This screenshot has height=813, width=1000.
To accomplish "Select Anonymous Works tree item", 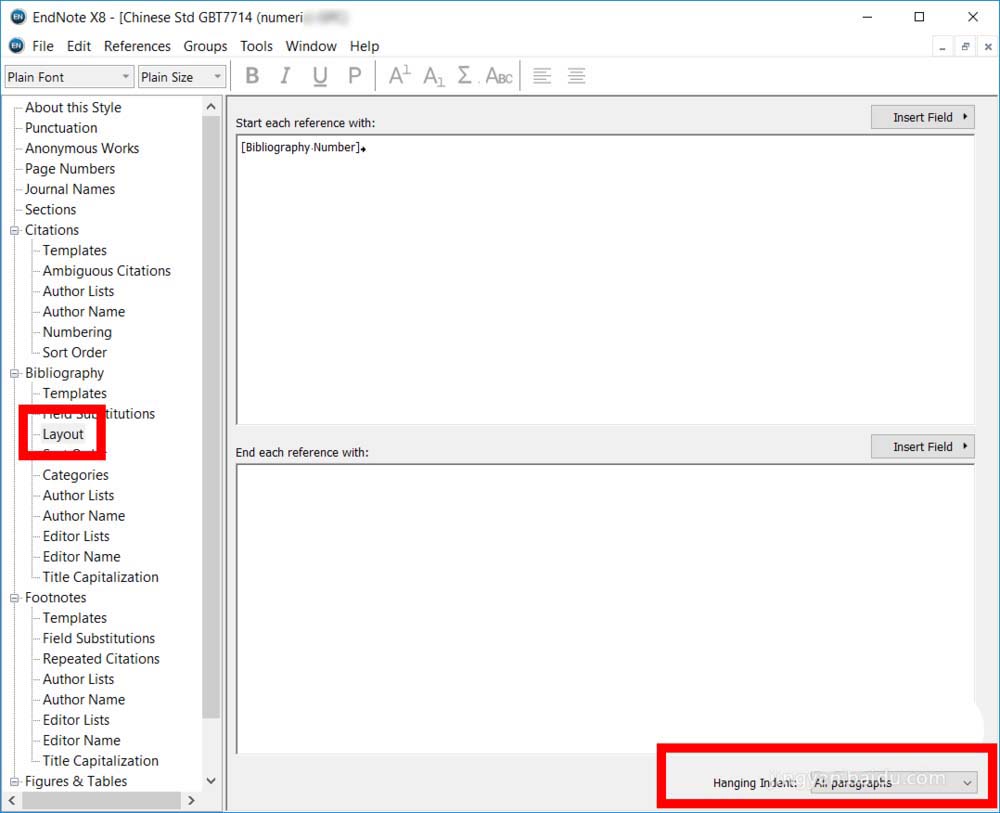I will (82, 148).
